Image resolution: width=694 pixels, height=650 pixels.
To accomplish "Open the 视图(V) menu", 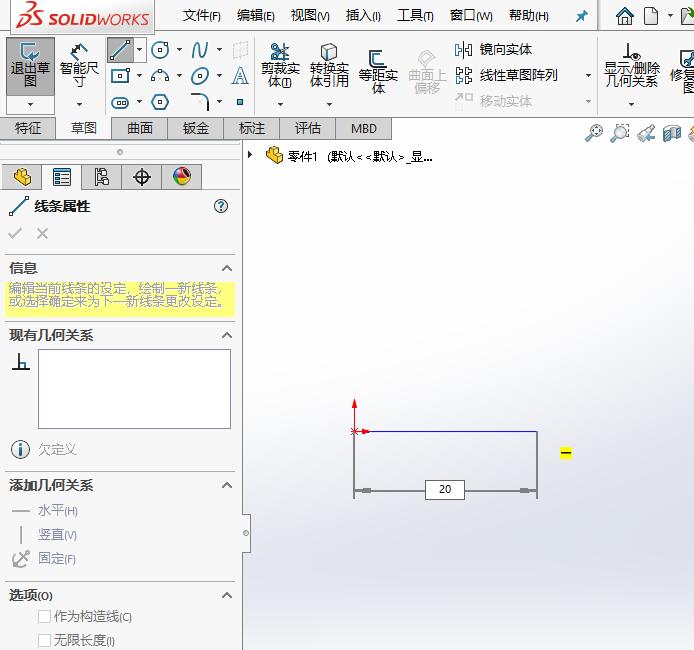I will tap(310, 16).
